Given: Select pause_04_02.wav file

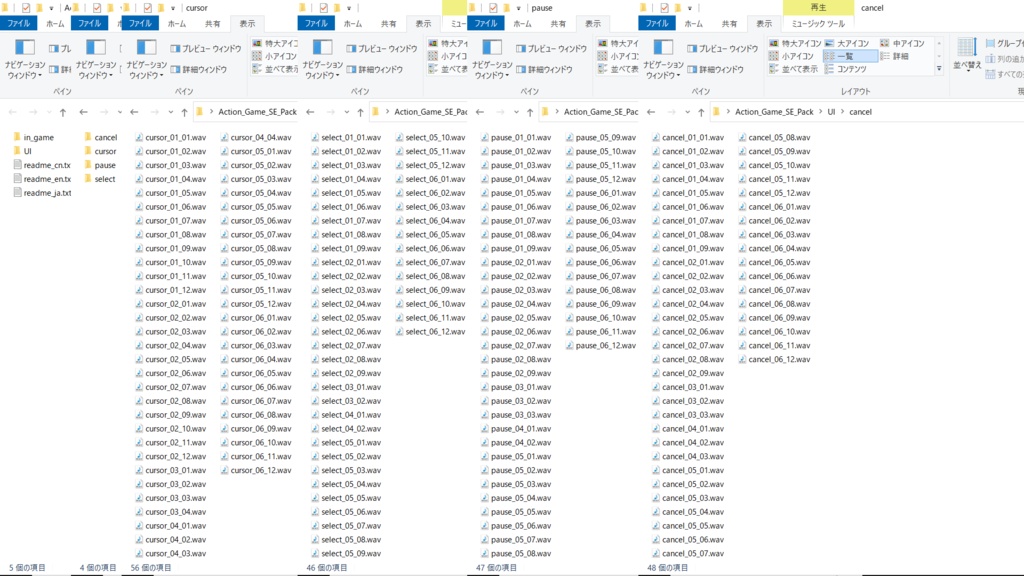Looking at the screenshot, I should 516,443.
